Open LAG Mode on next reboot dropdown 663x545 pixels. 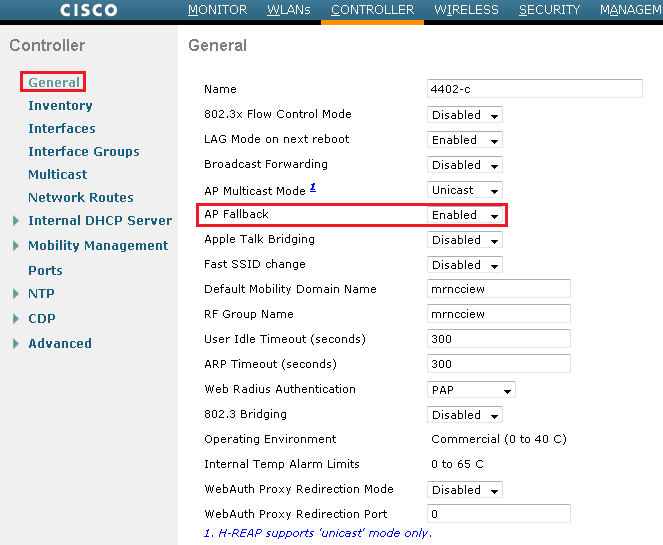(x=465, y=140)
